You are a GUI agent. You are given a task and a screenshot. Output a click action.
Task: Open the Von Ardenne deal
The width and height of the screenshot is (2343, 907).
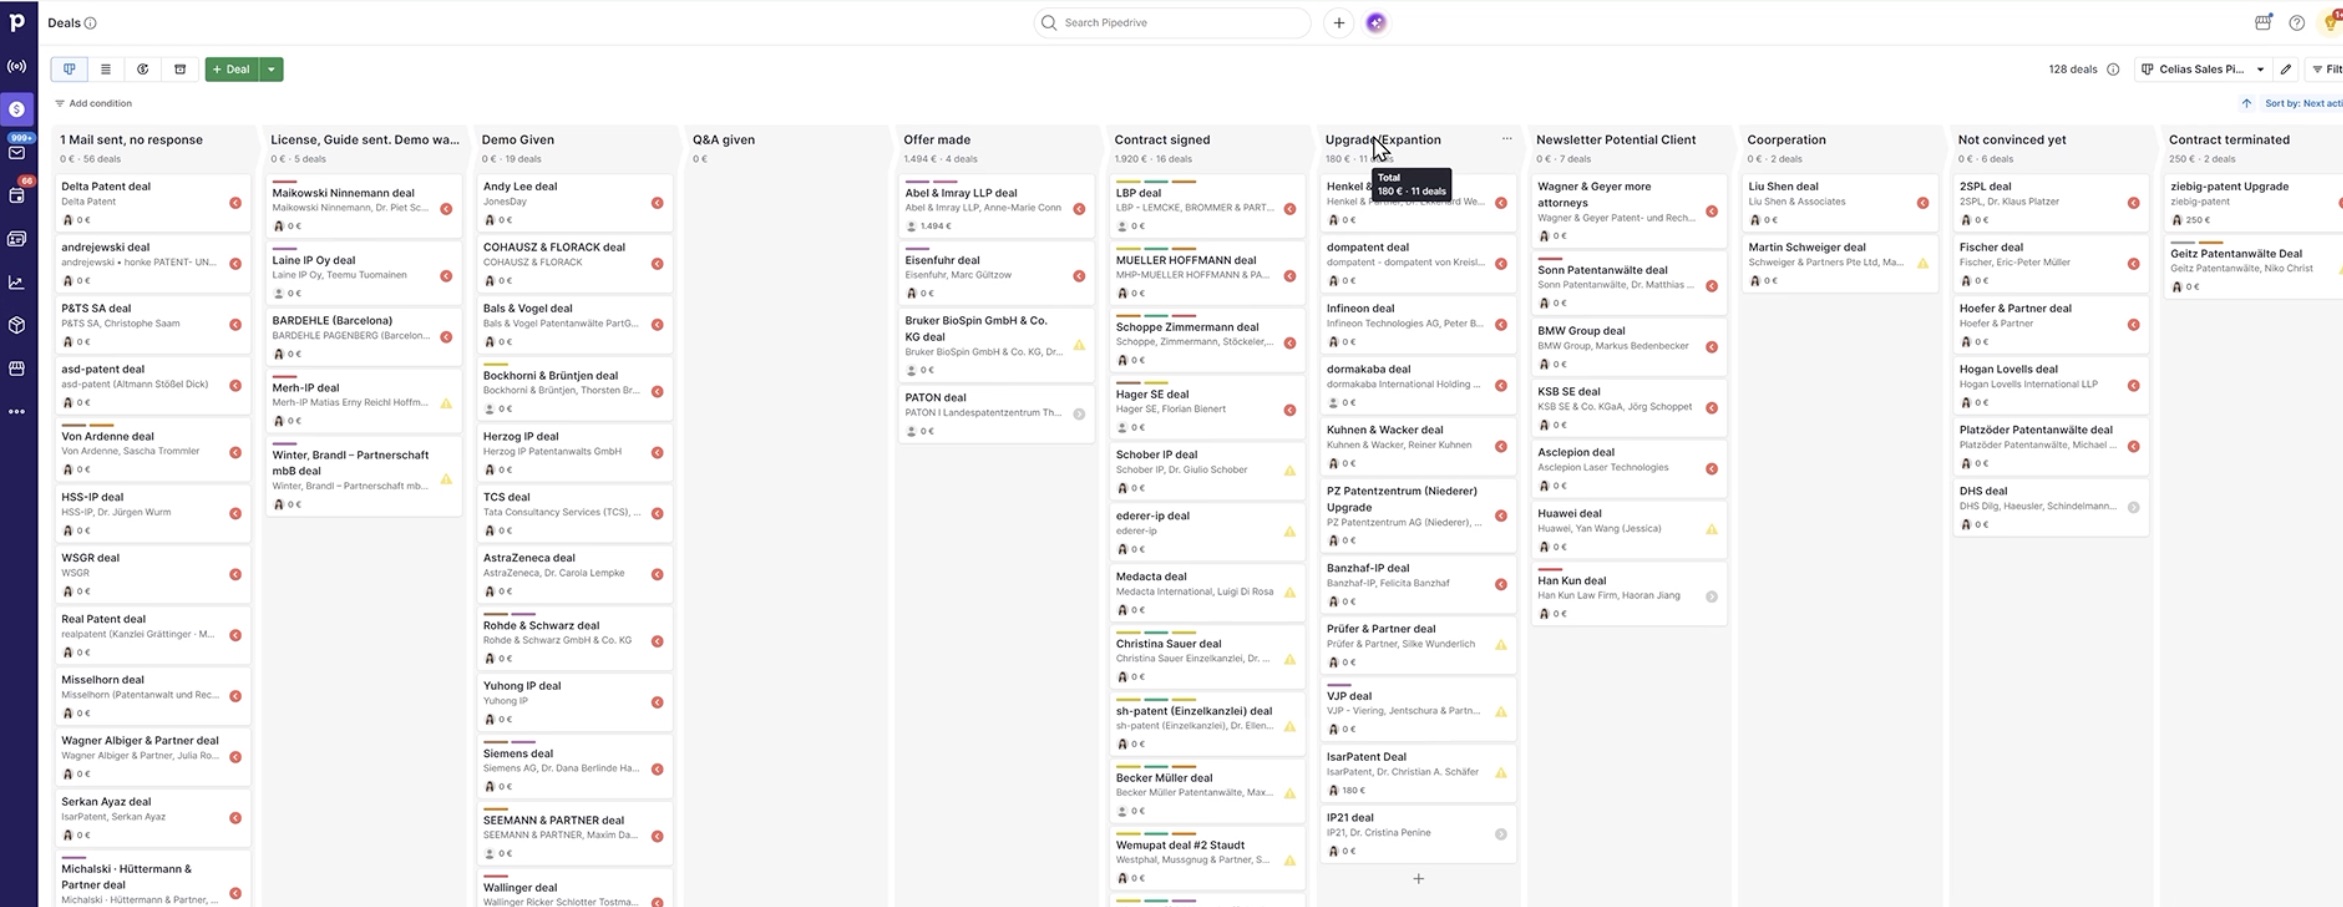[x=152, y=449]
